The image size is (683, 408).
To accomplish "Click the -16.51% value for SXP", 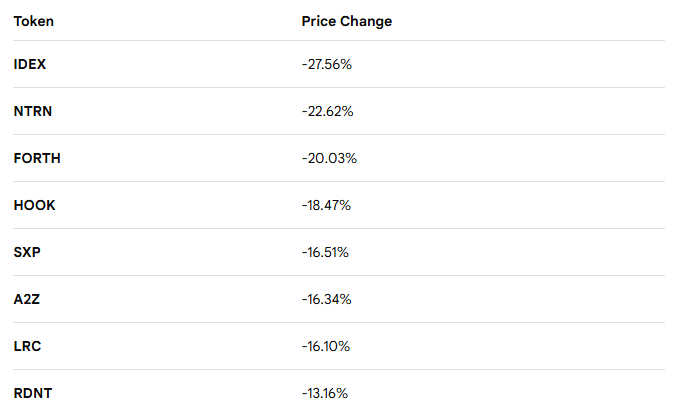I will 325,252.
